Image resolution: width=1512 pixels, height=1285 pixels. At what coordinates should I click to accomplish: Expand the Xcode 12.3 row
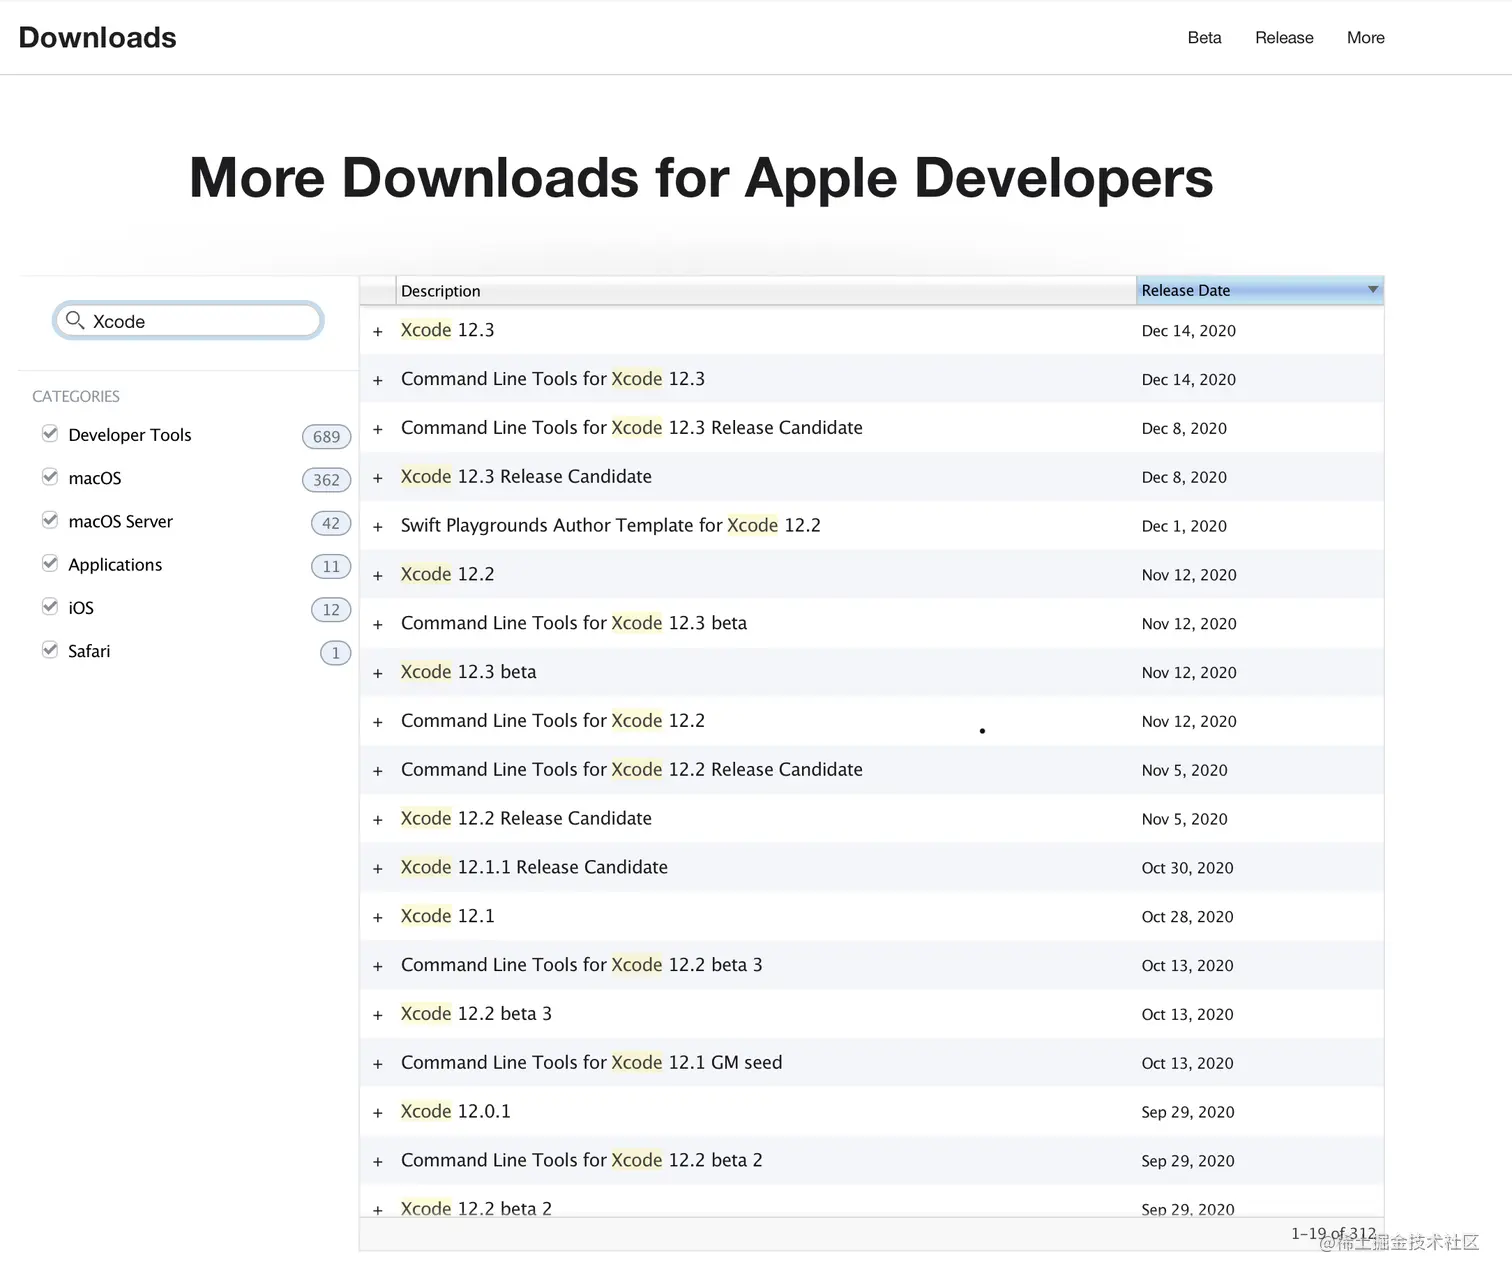tap(378, 332)
